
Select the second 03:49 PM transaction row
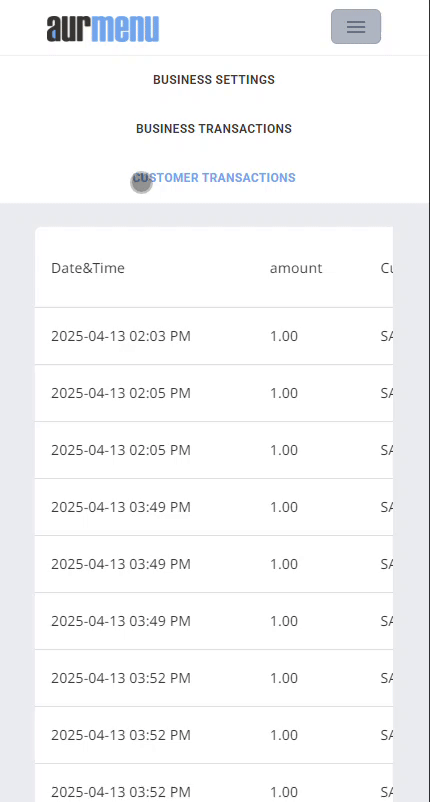(214, 564)
